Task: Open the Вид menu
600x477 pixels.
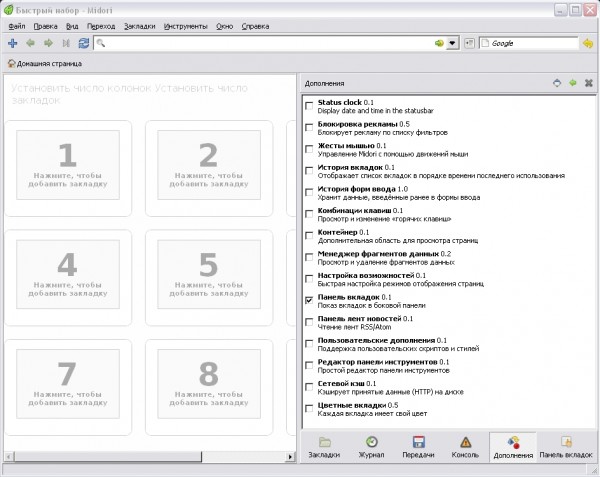Action: tap(72, 26)
